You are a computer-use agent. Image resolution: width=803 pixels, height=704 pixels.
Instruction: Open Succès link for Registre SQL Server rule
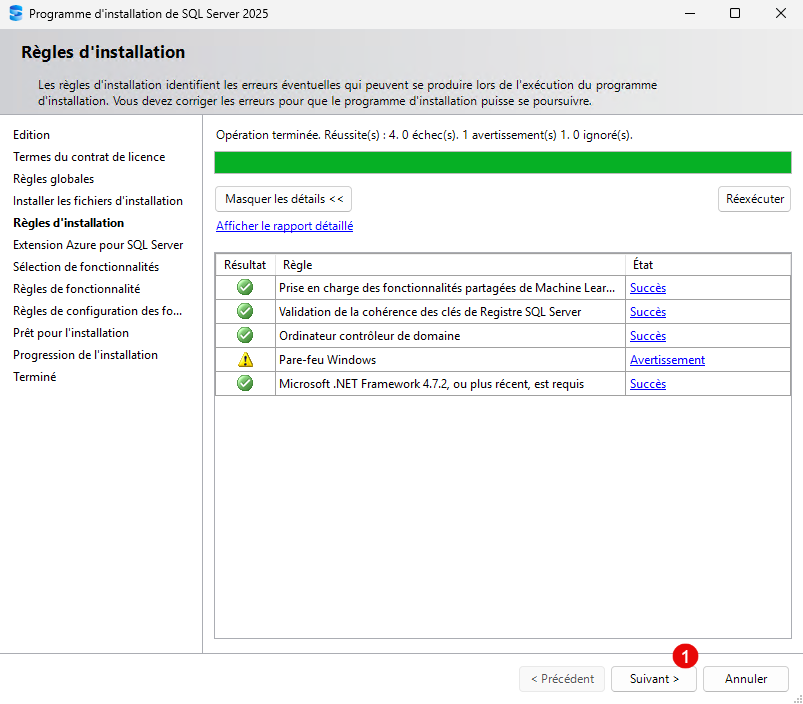click(648, 312)
